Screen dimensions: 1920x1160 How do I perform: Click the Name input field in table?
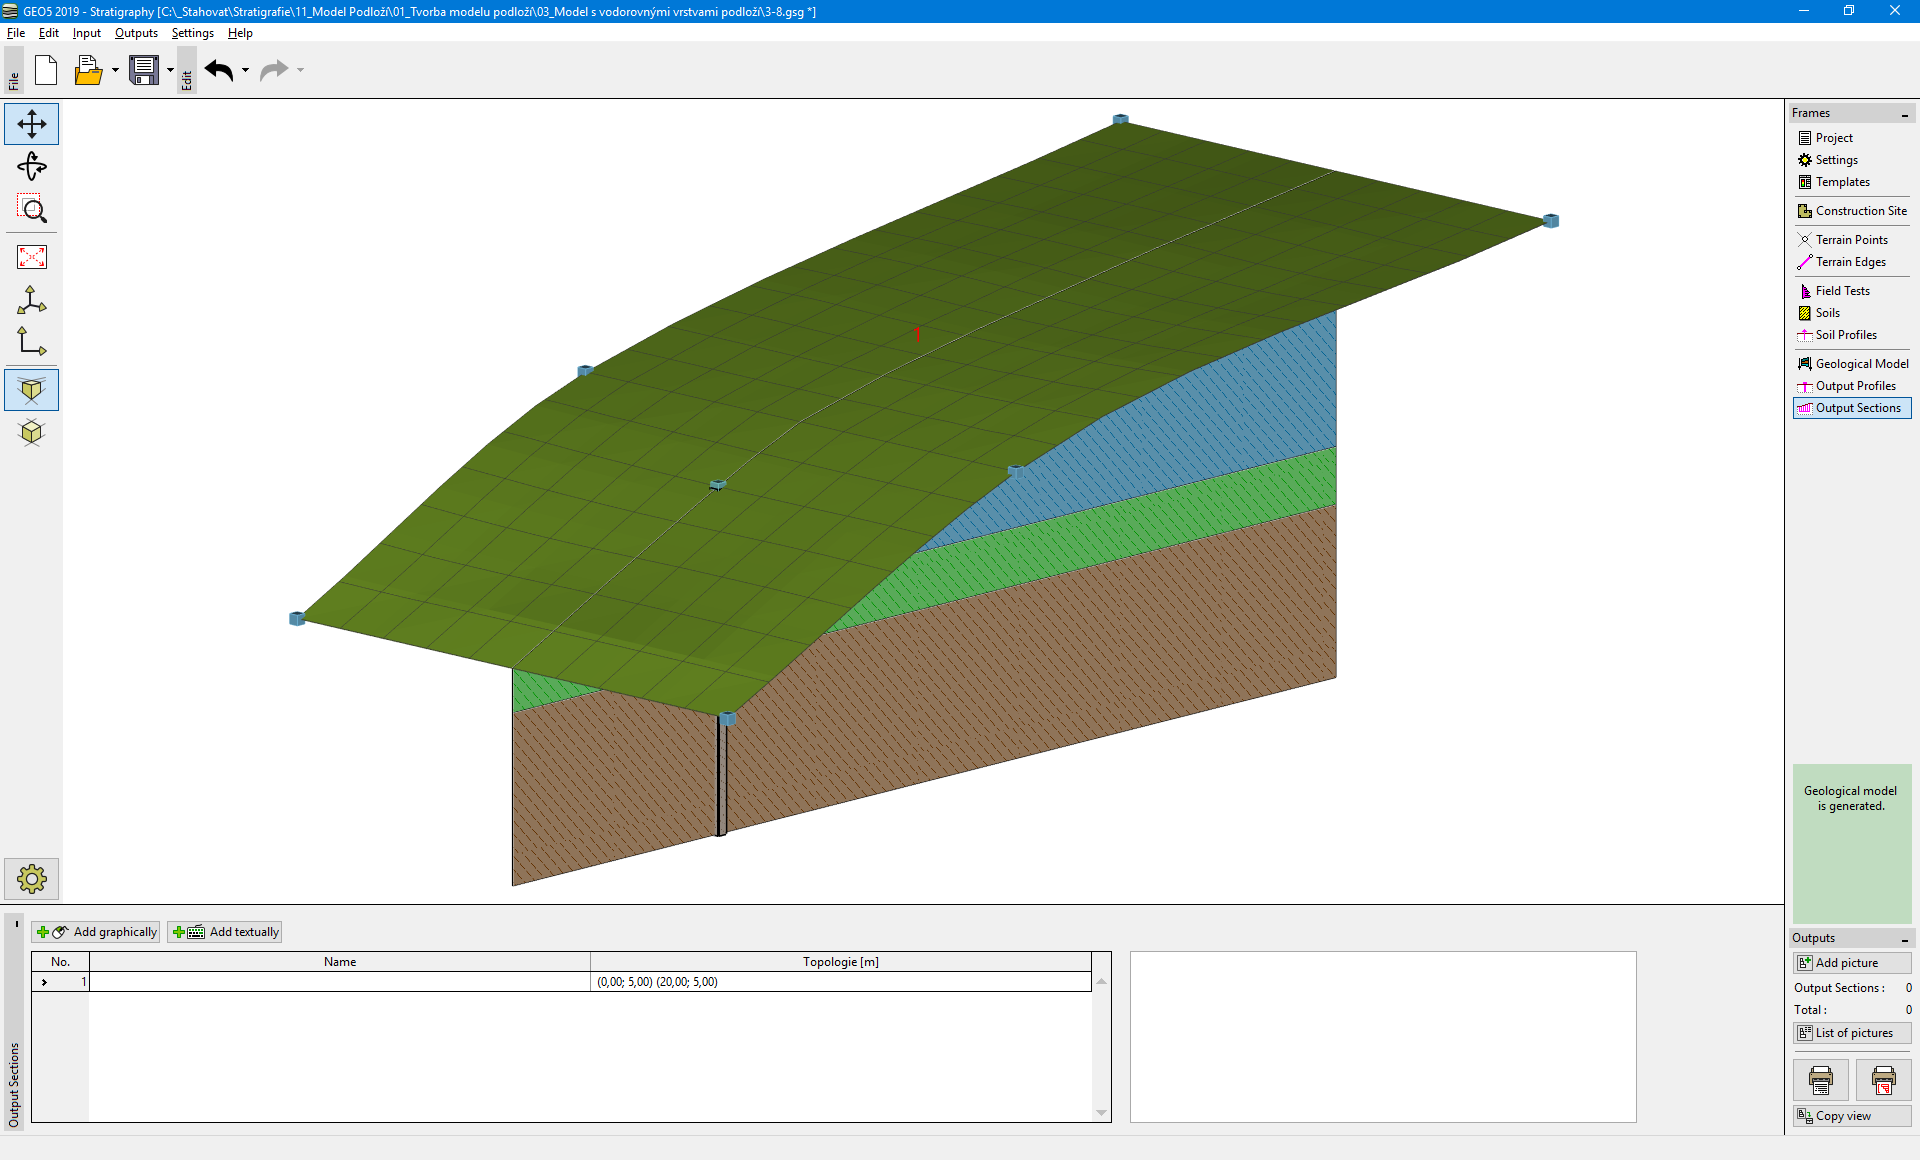point(337,982)
